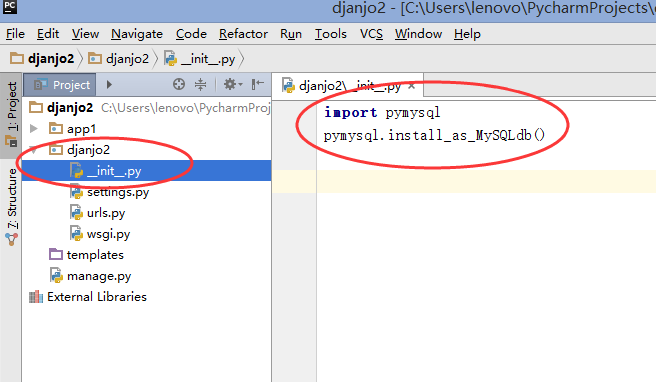Select djanjo2 project root in tree
Screen dimensions: 656x382
[70, 108]
